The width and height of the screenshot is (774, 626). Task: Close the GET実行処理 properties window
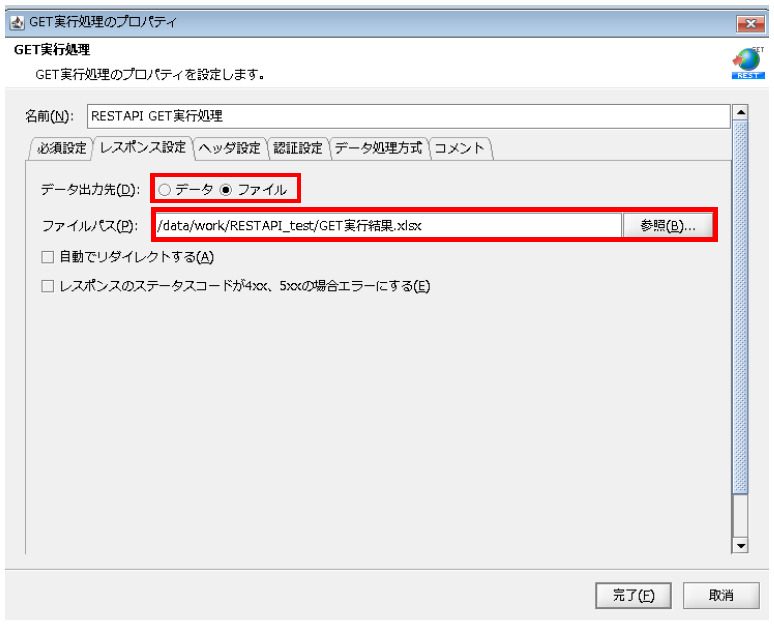[x=749, y=23]
